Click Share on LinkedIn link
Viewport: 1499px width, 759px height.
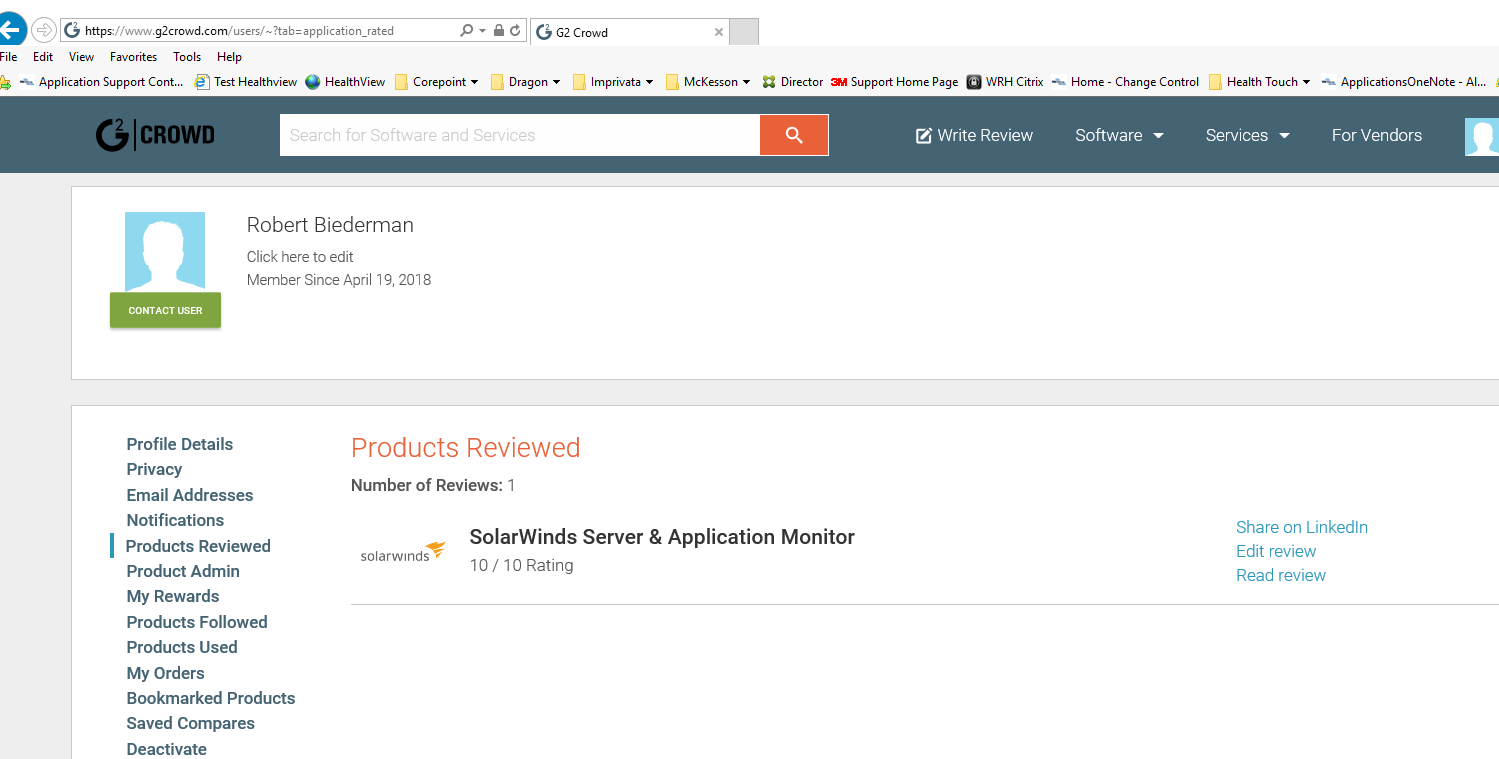1302,527
